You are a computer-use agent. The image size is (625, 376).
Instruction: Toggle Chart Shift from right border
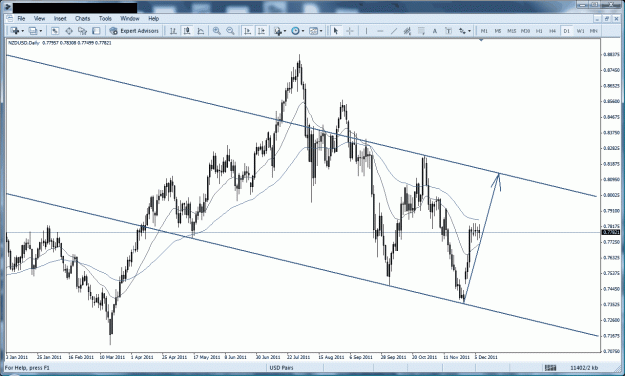(261, 31)
